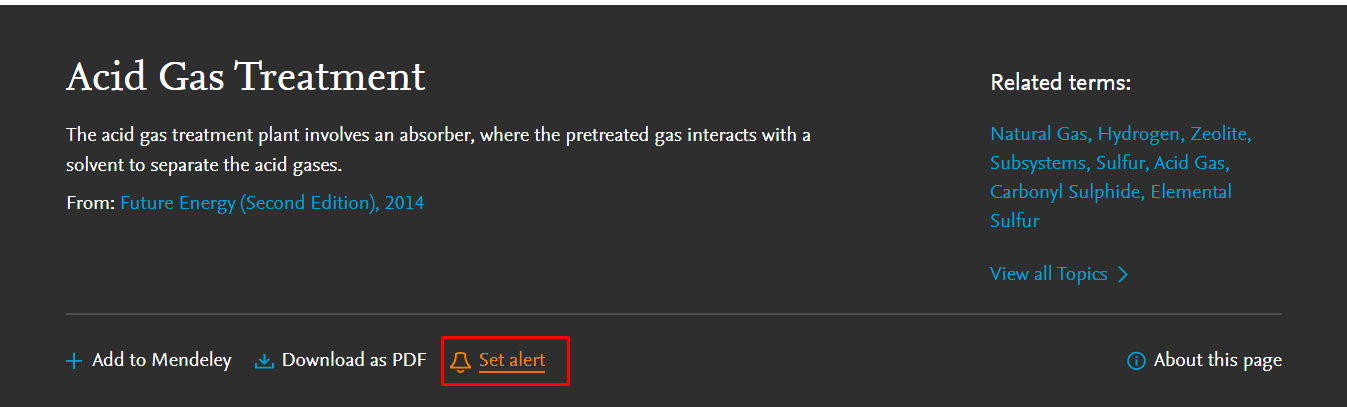Show the full list via View all Topics

[x=1049, y=273]
